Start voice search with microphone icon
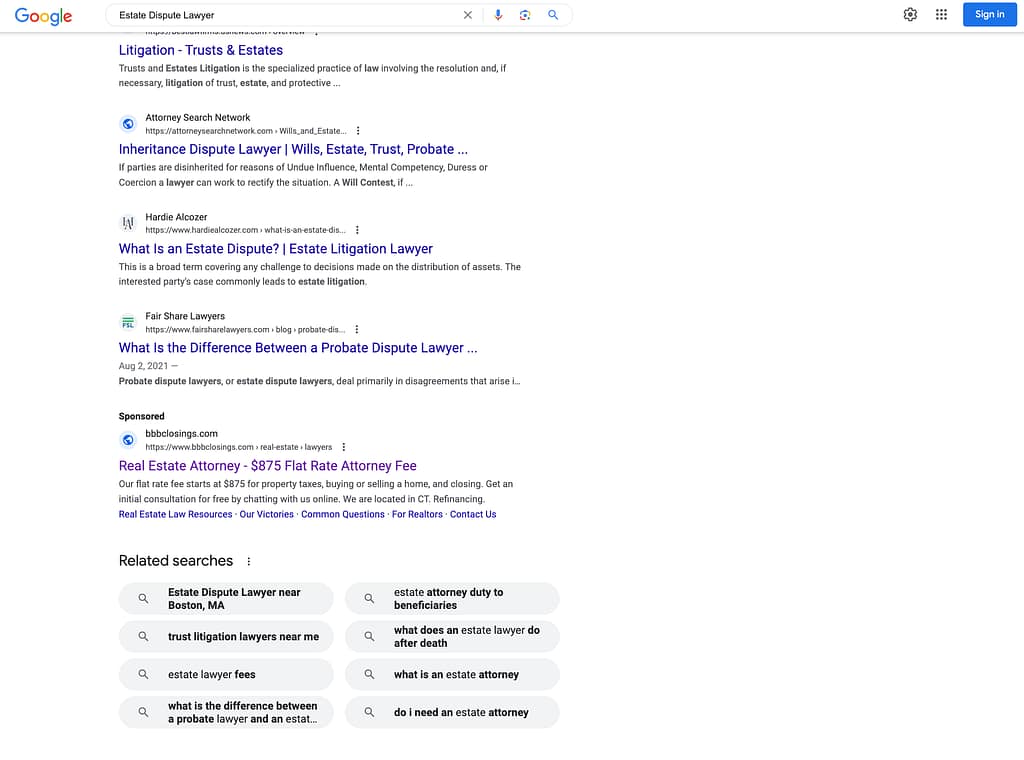The width and height of the screenshot is (1024, 760). [x=498, y=15]
